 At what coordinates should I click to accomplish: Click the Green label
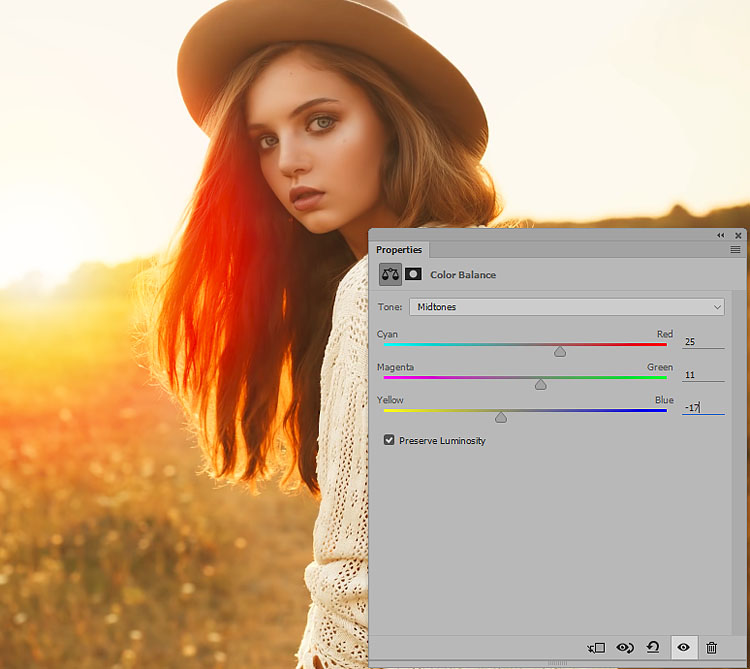[x=660, y=367]
